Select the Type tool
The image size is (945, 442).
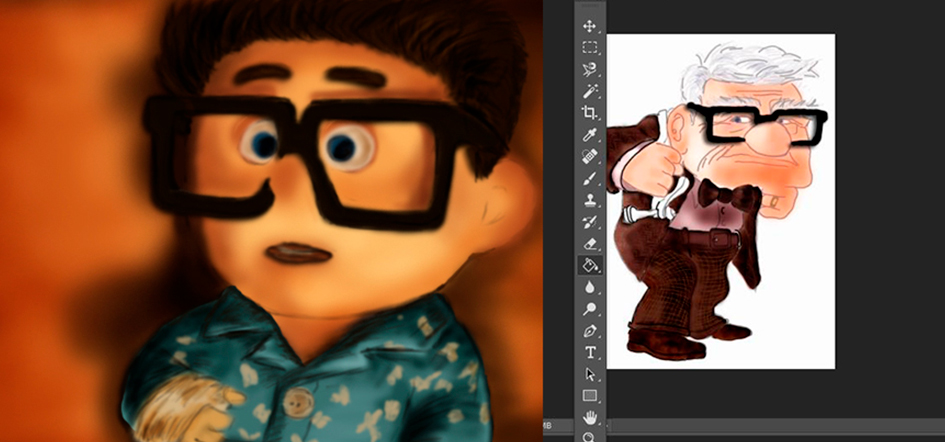[589, 353]
